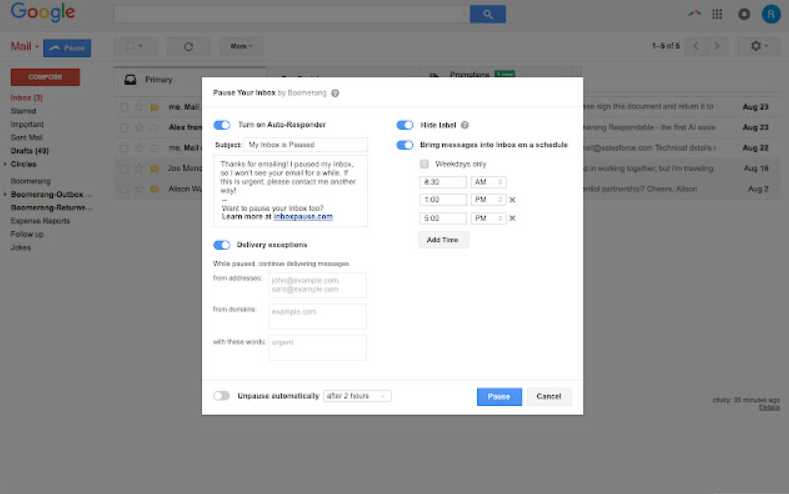Open the PM dropdown for the 5:00 time
This screenshot has height=494, width=789.
tap(488, 218)
